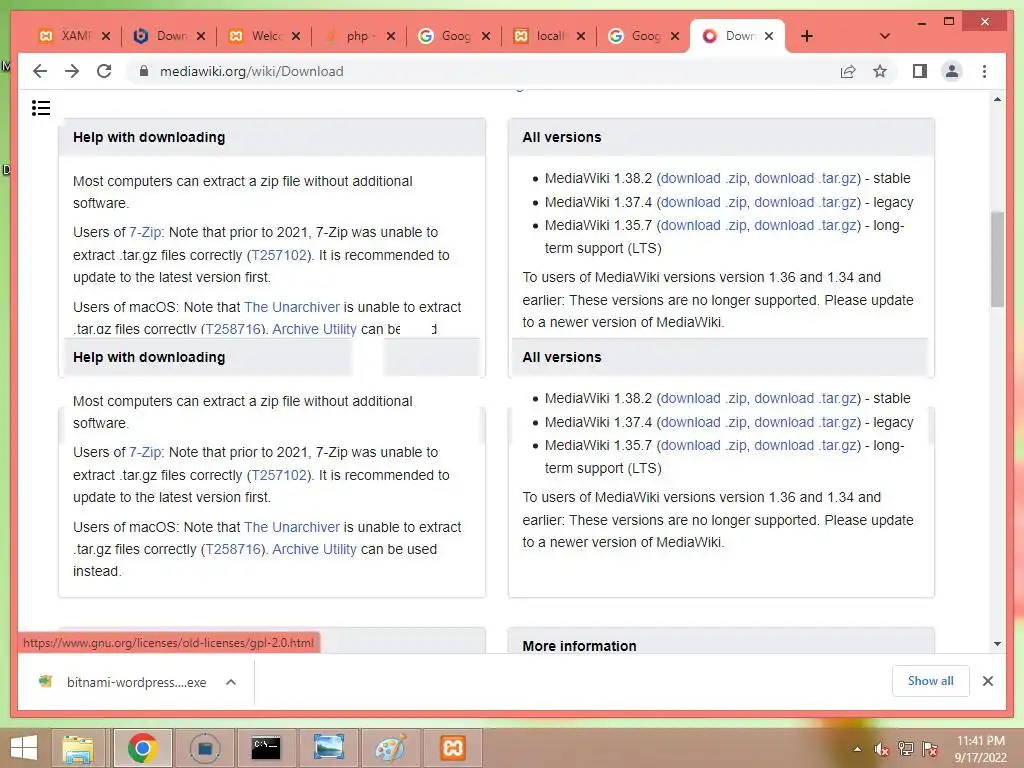Click the scrollbar up arrow
This screenshot has width=1024, height=768.
click(x=997, y=100)
